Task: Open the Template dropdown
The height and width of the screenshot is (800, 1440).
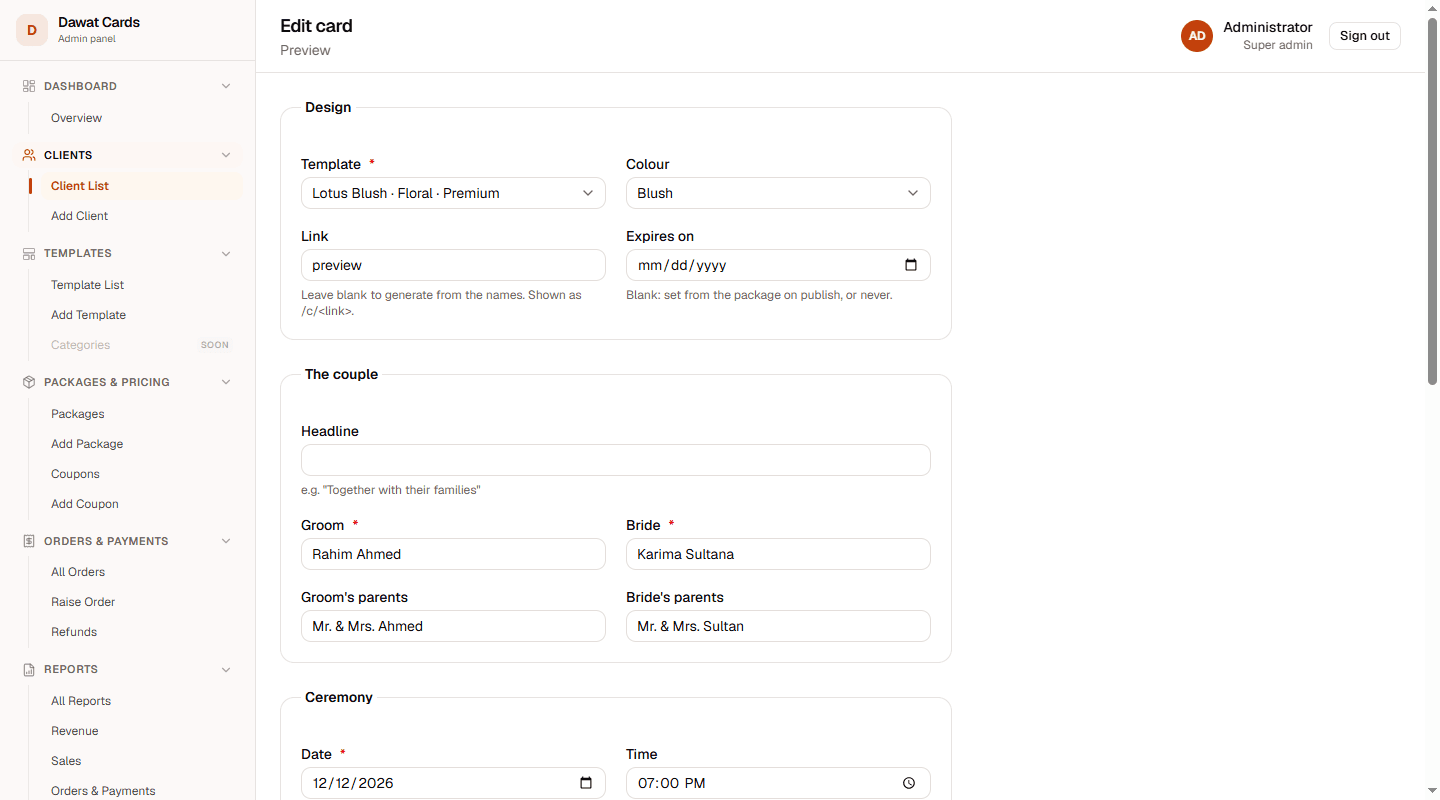Action: (453, 193)
